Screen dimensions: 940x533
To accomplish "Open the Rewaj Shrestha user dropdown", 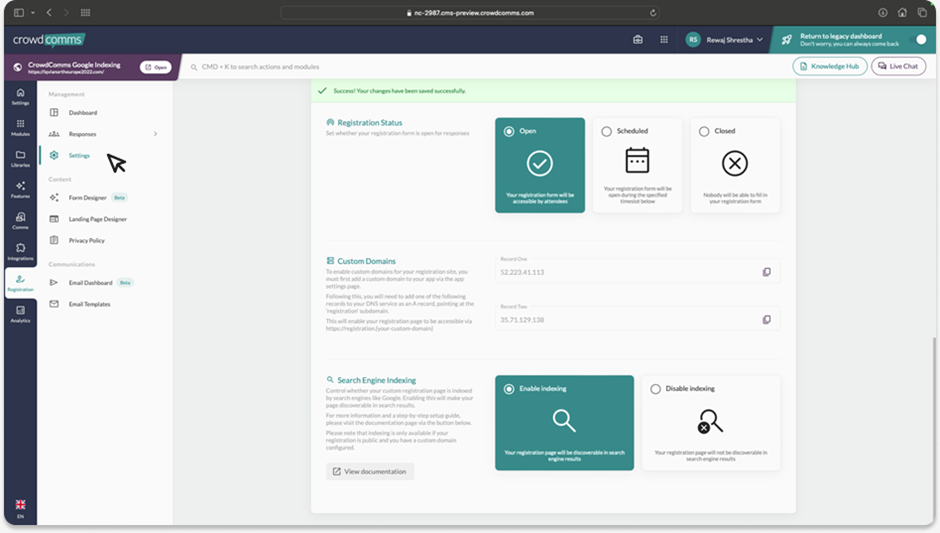I will point(725,40).
